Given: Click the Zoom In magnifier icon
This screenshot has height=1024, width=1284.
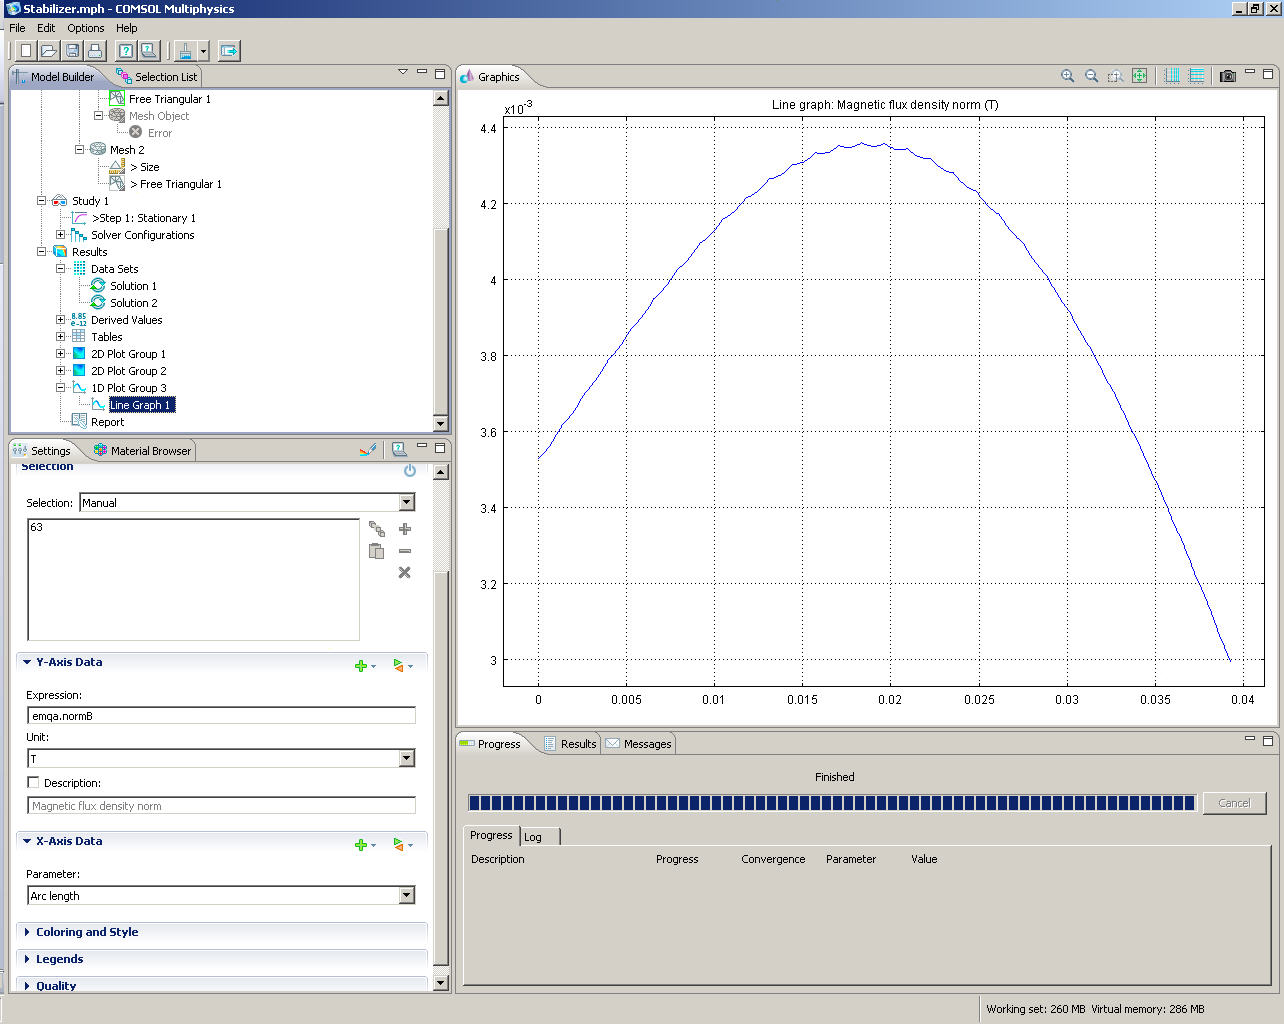Looking at the screenshot, I should 1068,76.
